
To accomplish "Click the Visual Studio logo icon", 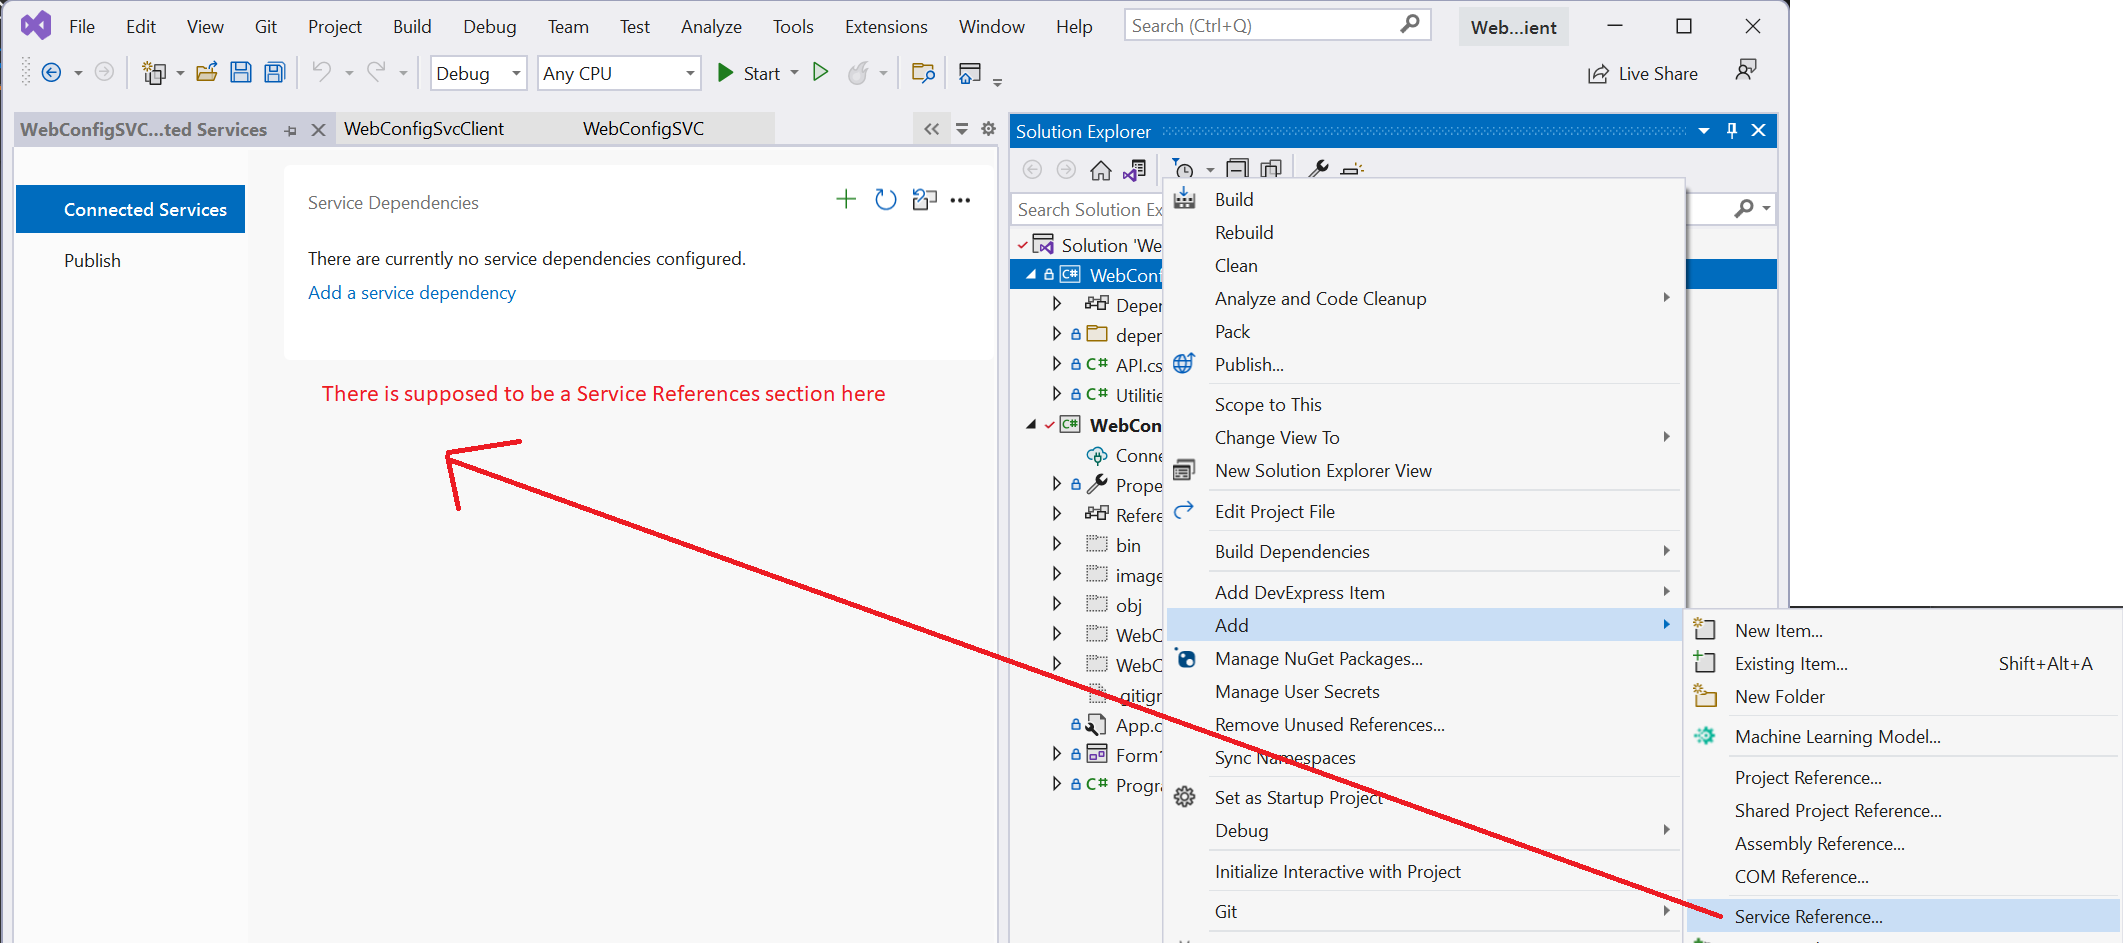I will tap(36, 25).
